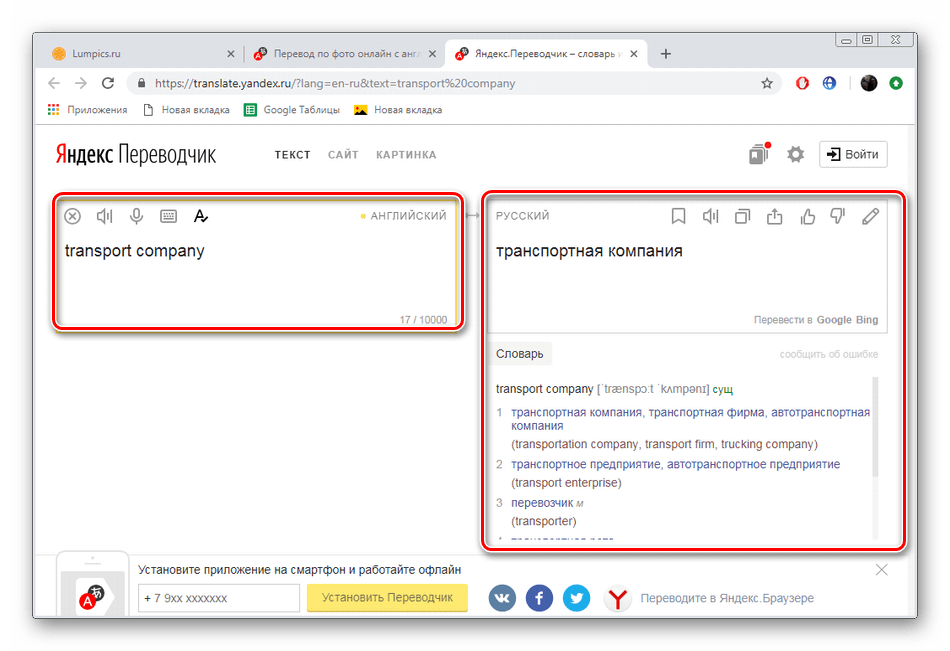The height and width of the screenshot is (651, 950).
Task: Open 'Переводите в Яндекс.Браузере' link
Action: click(727, 598)
